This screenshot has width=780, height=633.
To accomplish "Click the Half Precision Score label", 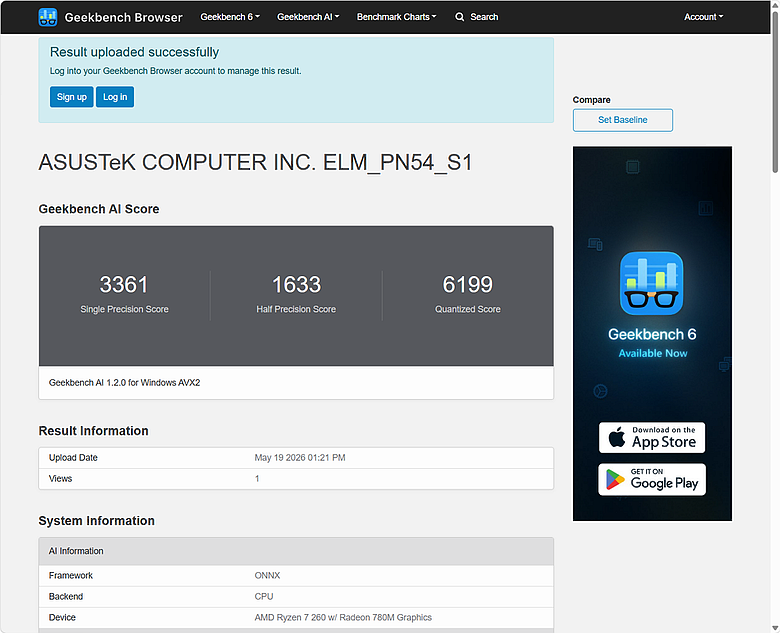I will [x=296, y=310].
